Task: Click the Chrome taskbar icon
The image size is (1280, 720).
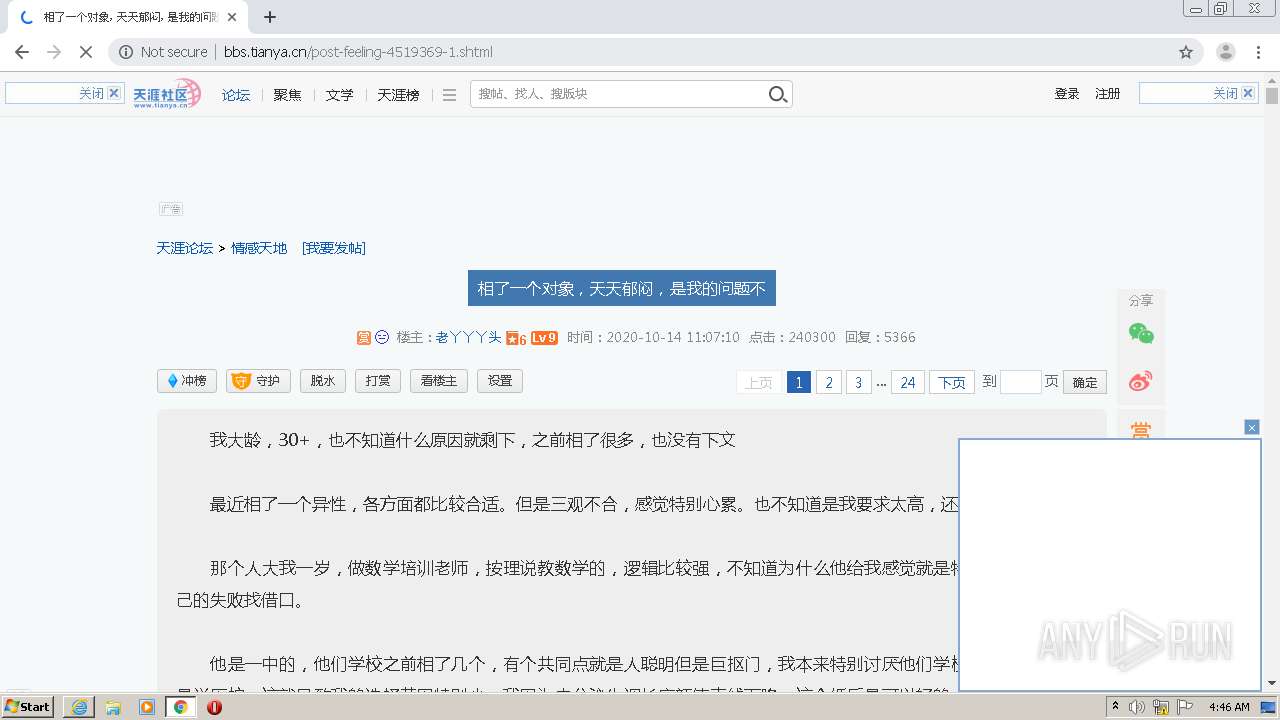Action: [181, 707]
